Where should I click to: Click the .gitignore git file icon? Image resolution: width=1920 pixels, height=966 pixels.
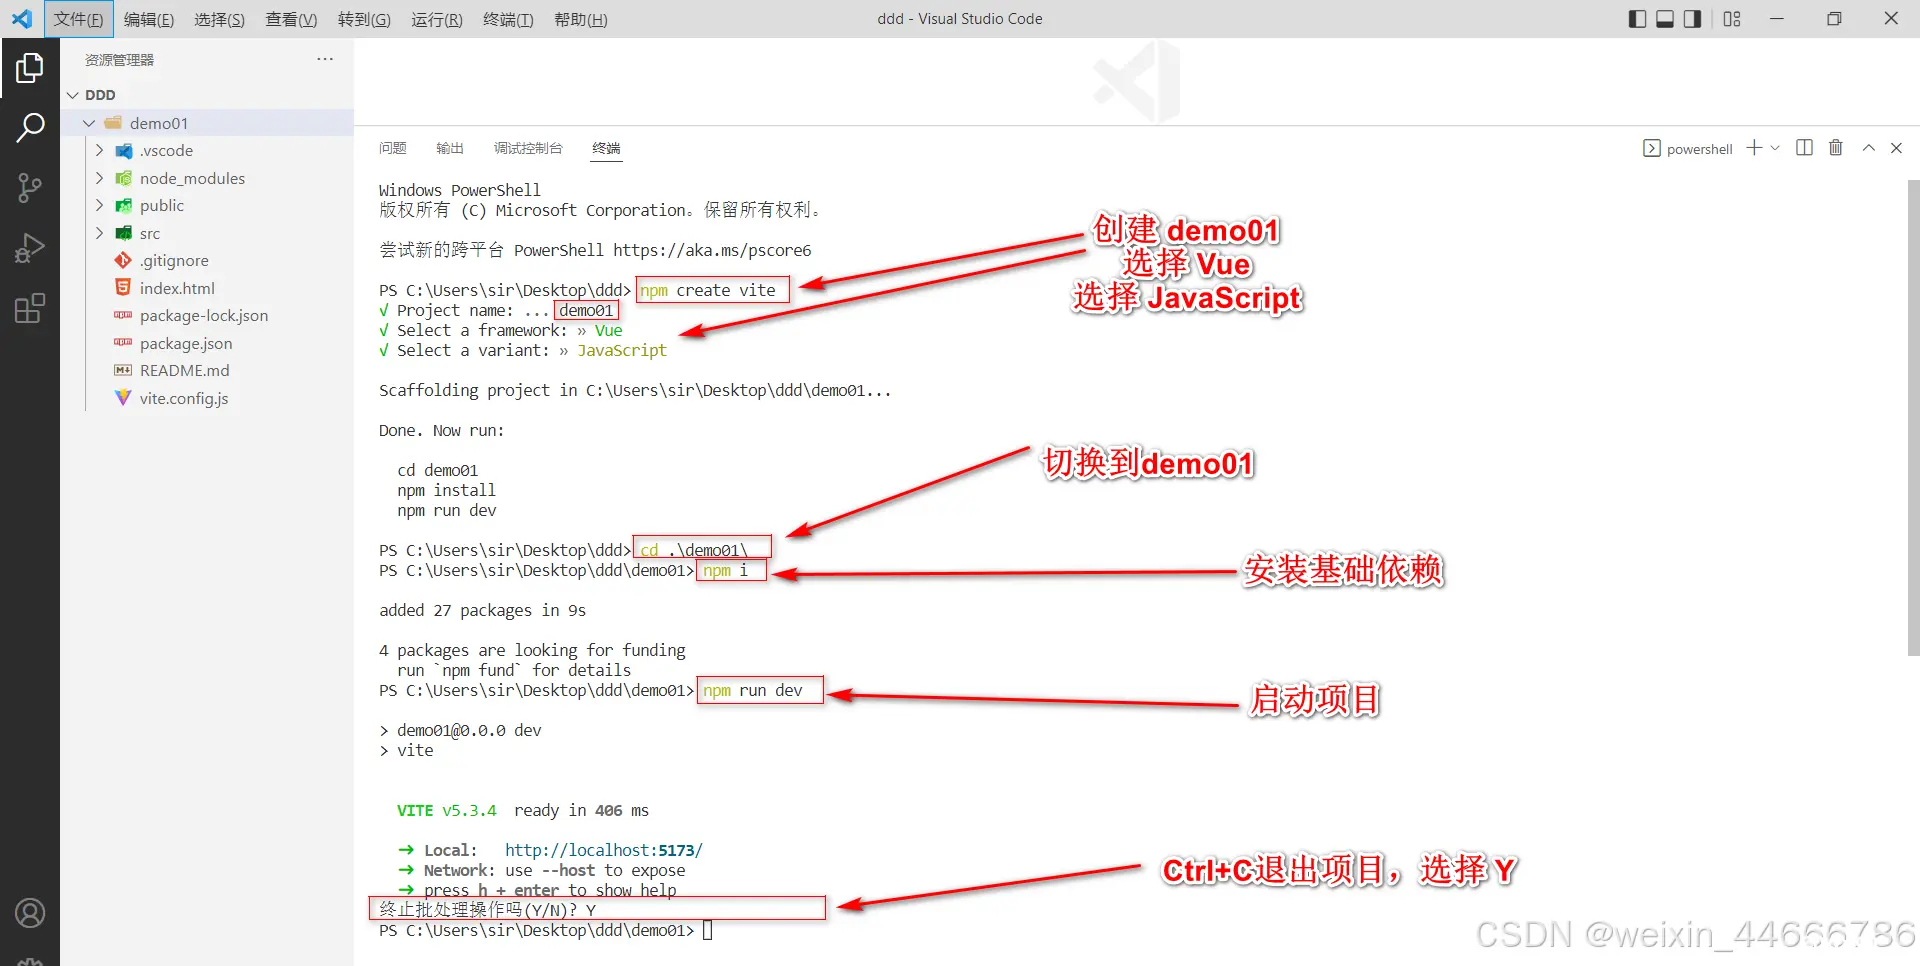123,260
